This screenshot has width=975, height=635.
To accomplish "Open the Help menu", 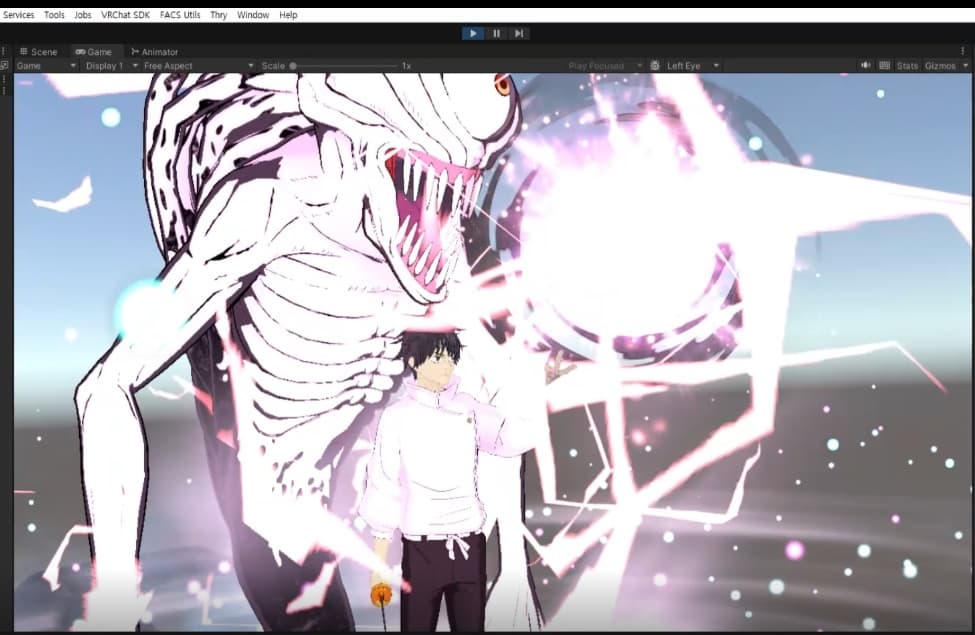I will tap(288, 15).
